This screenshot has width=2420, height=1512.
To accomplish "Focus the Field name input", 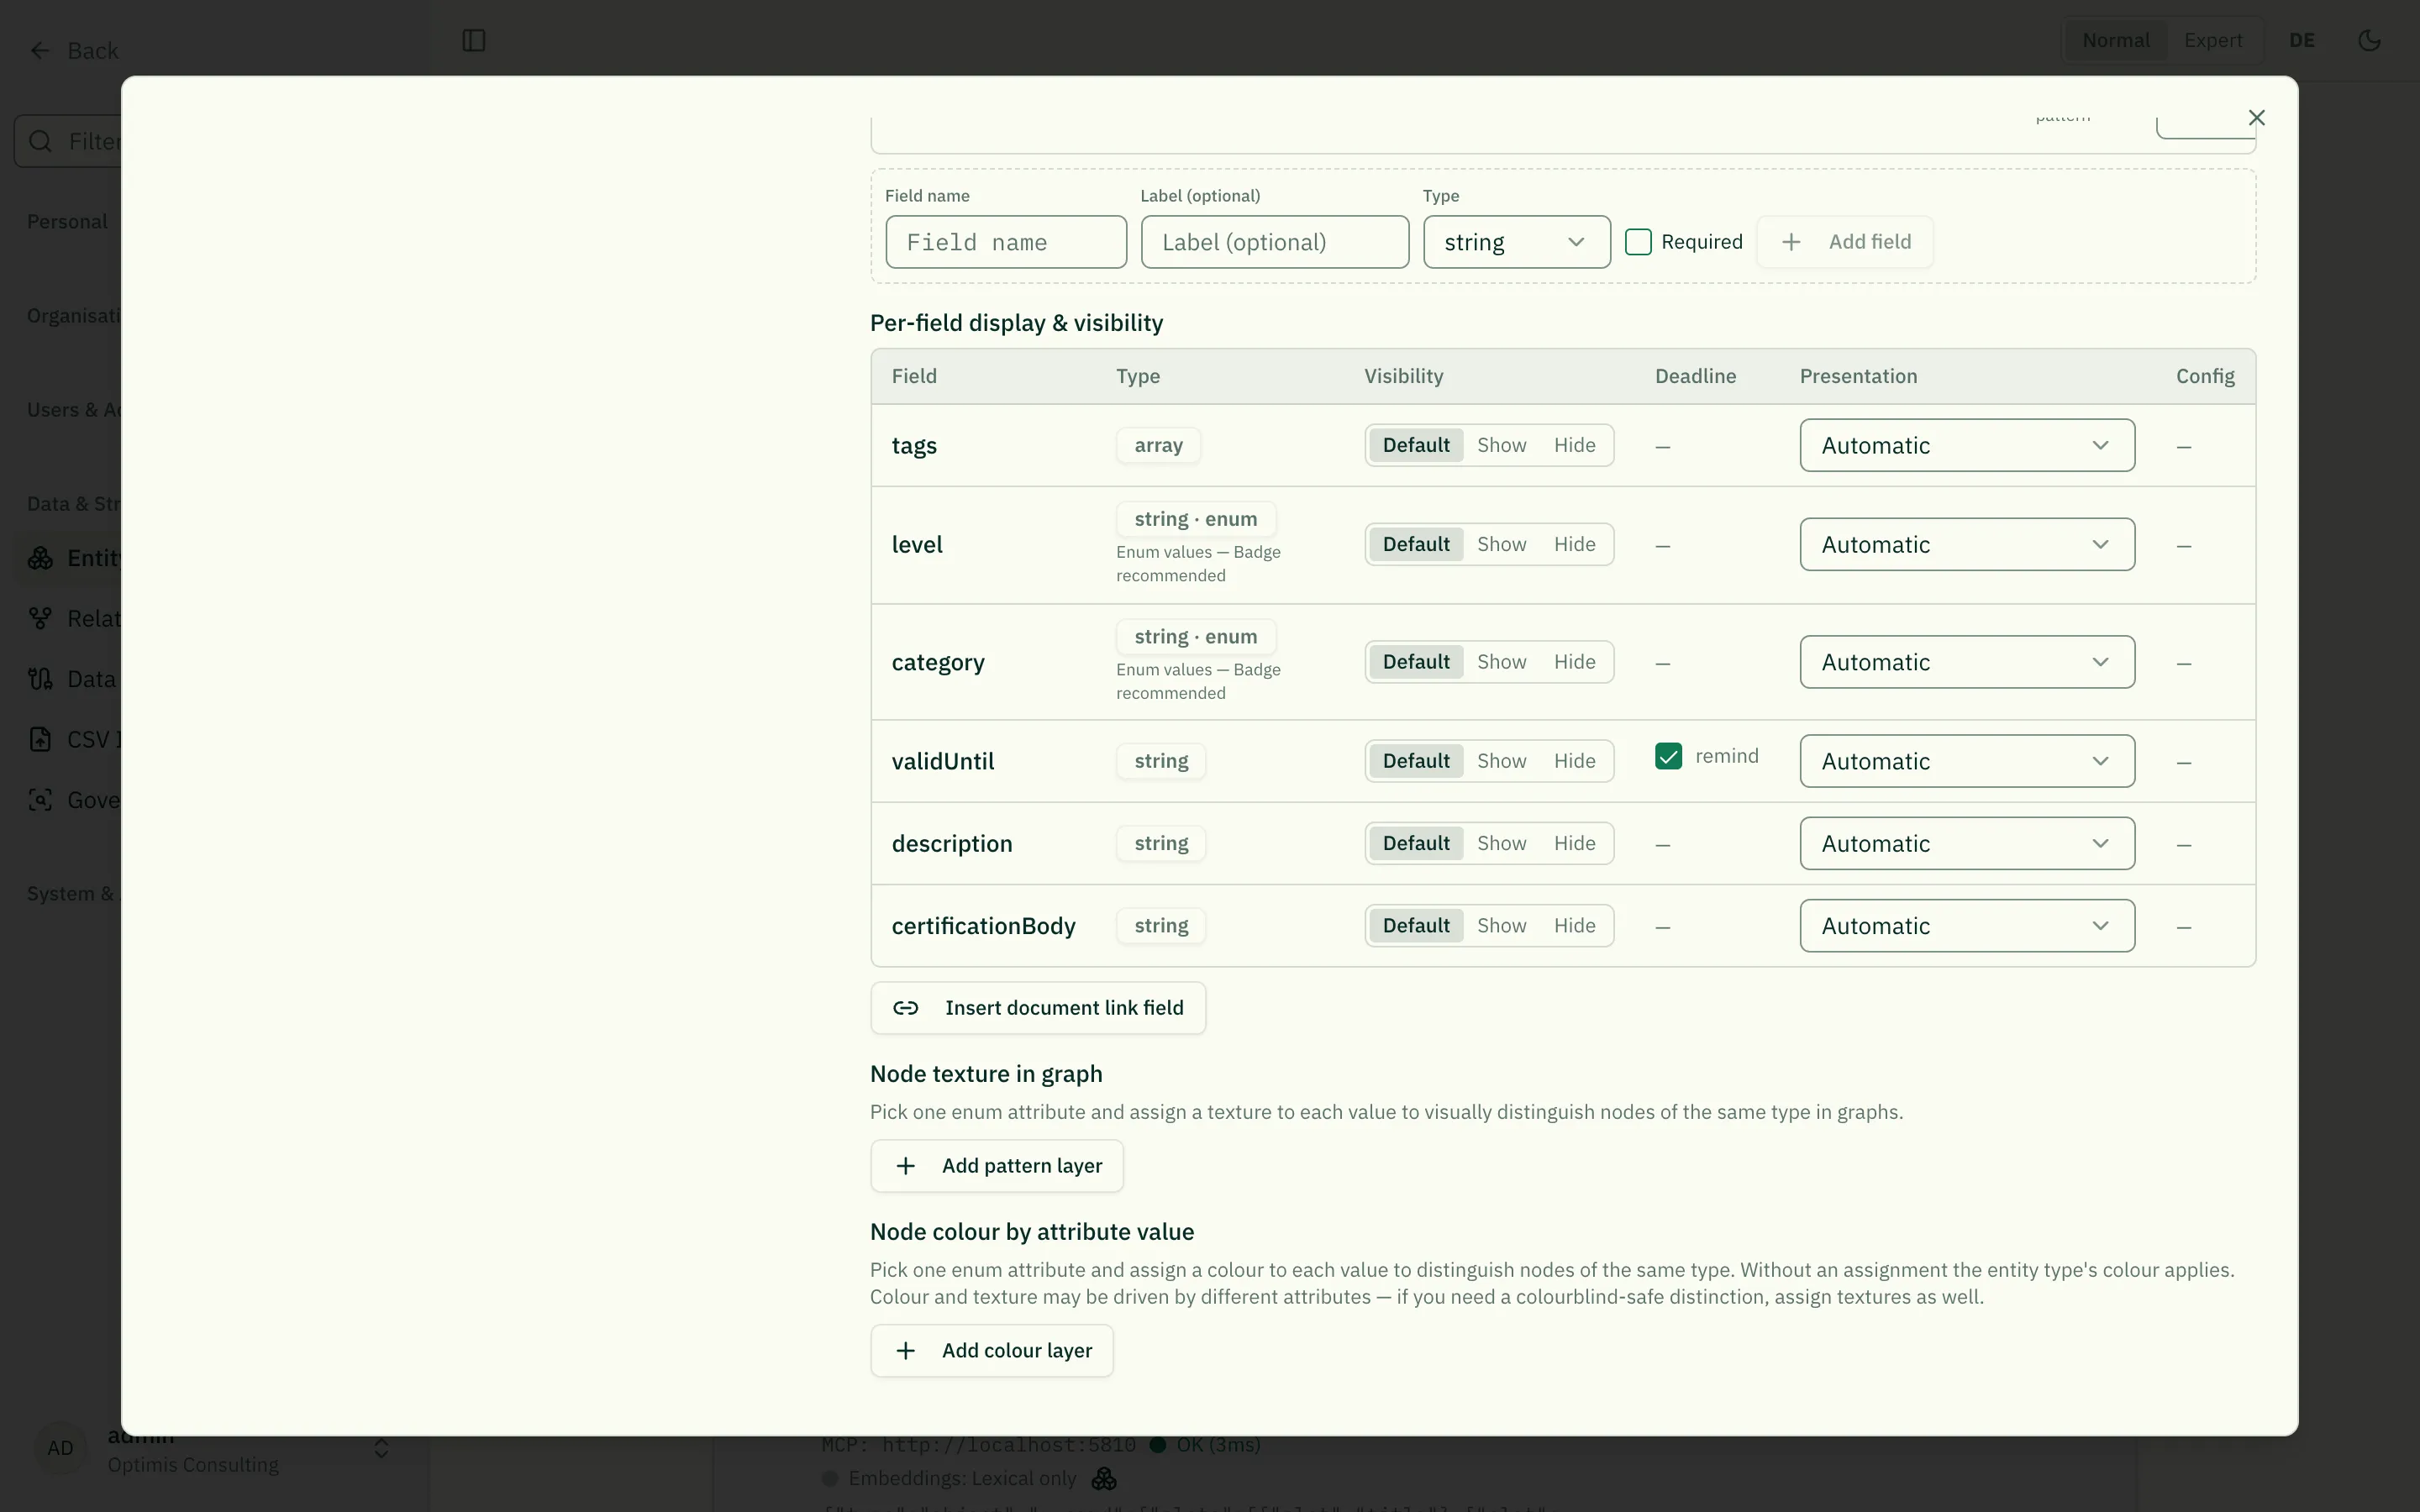I will [x=1006, y=242].
